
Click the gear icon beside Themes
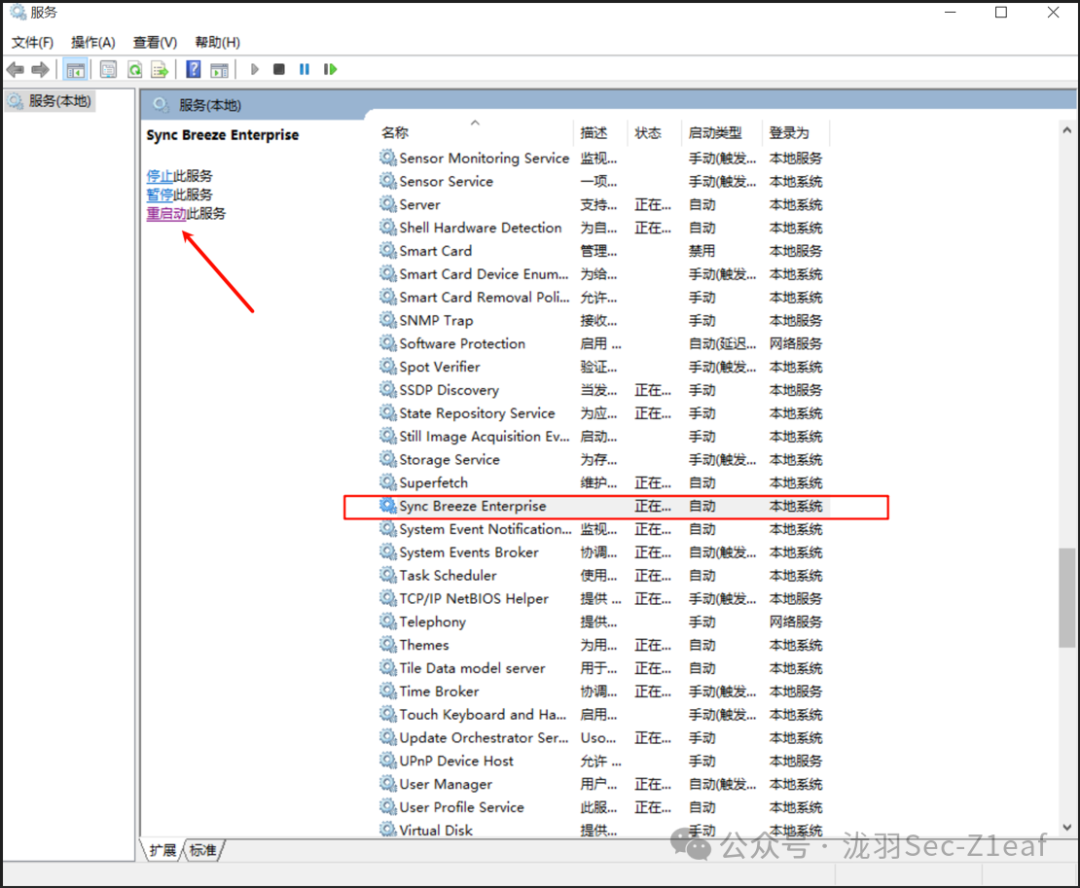[x=388, y=645]
